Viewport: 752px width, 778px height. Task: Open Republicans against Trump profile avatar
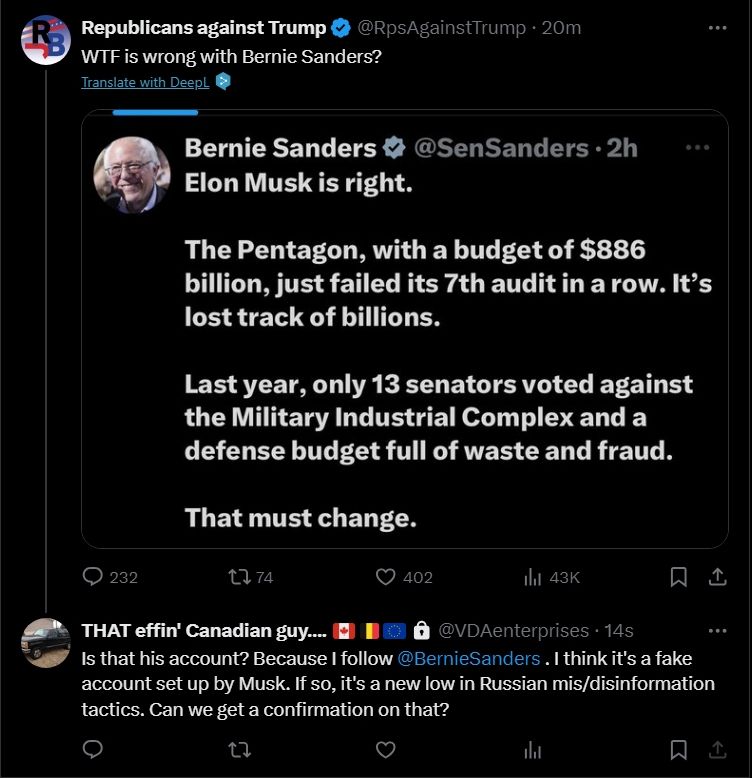pos(46,40)
